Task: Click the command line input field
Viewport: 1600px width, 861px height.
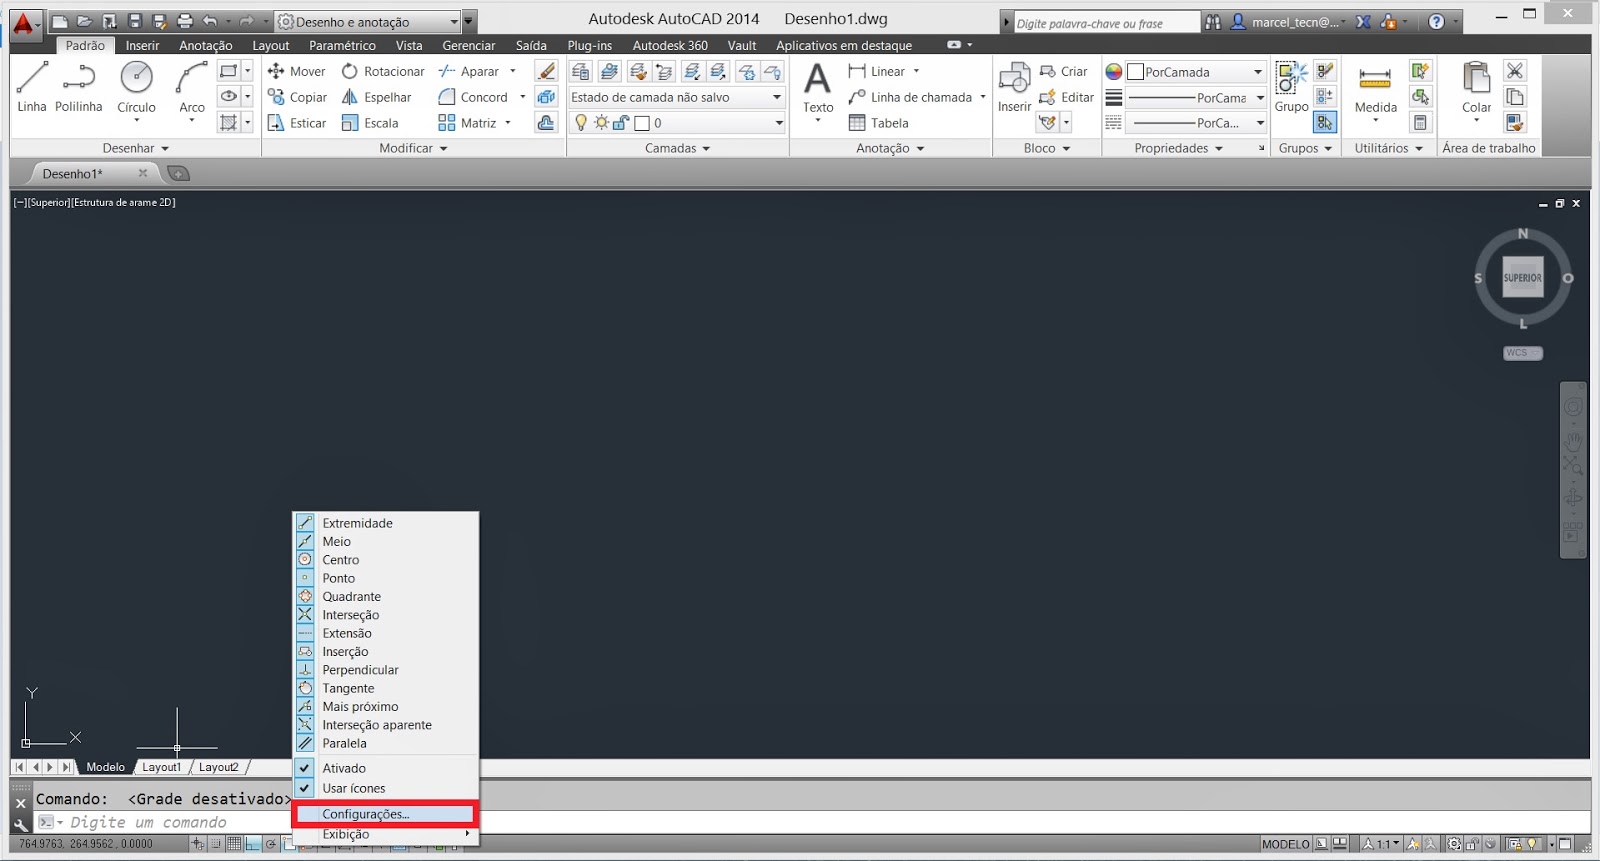Action: pyautogui.click(x=810, y=822)
